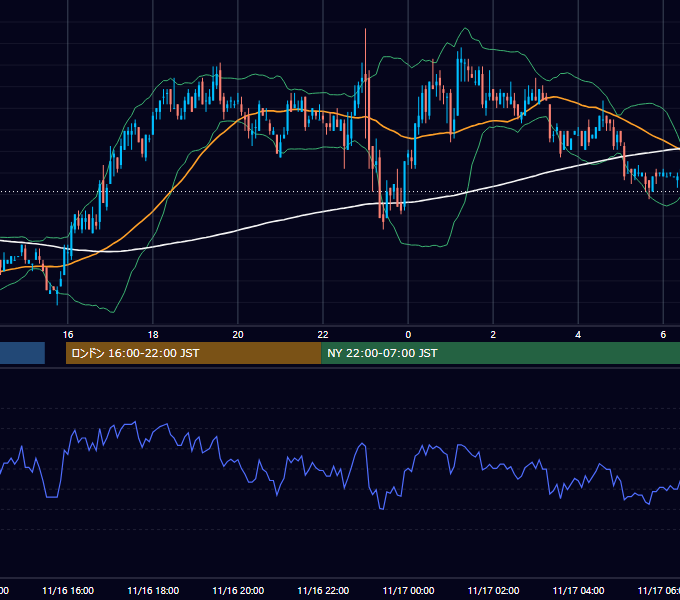Click the 11/16 18:00 date axis label
Viewport: 680px width, 600px height.
point(153,590)
